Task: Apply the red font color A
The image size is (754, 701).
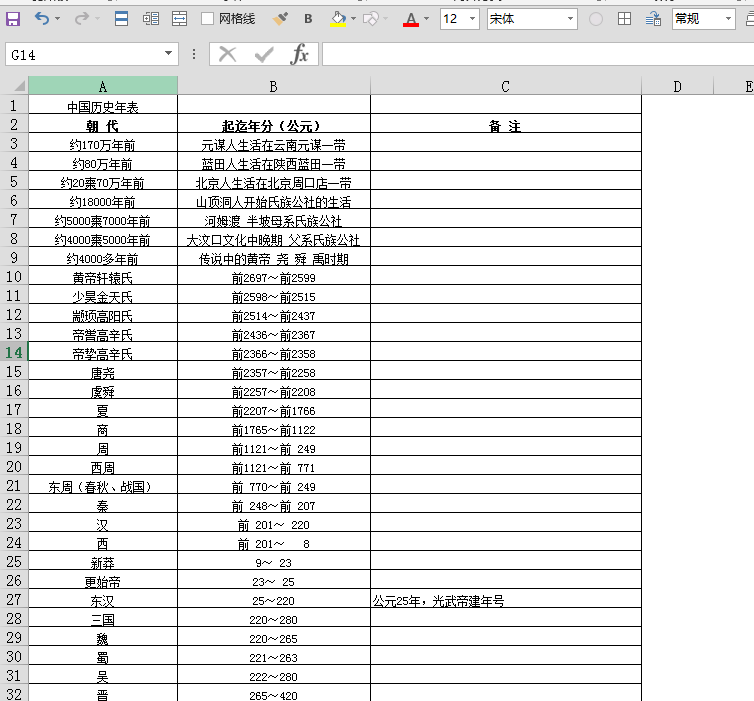Action: coord(411,19)
